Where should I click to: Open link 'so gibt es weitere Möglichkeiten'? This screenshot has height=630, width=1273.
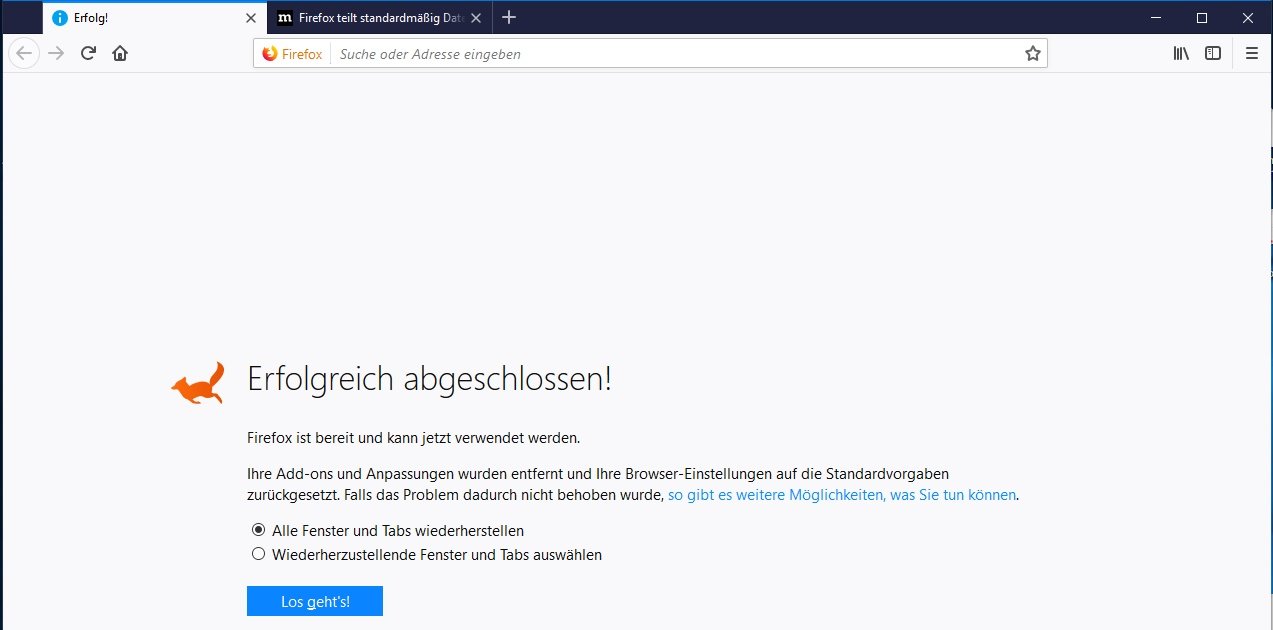point(842,494)
